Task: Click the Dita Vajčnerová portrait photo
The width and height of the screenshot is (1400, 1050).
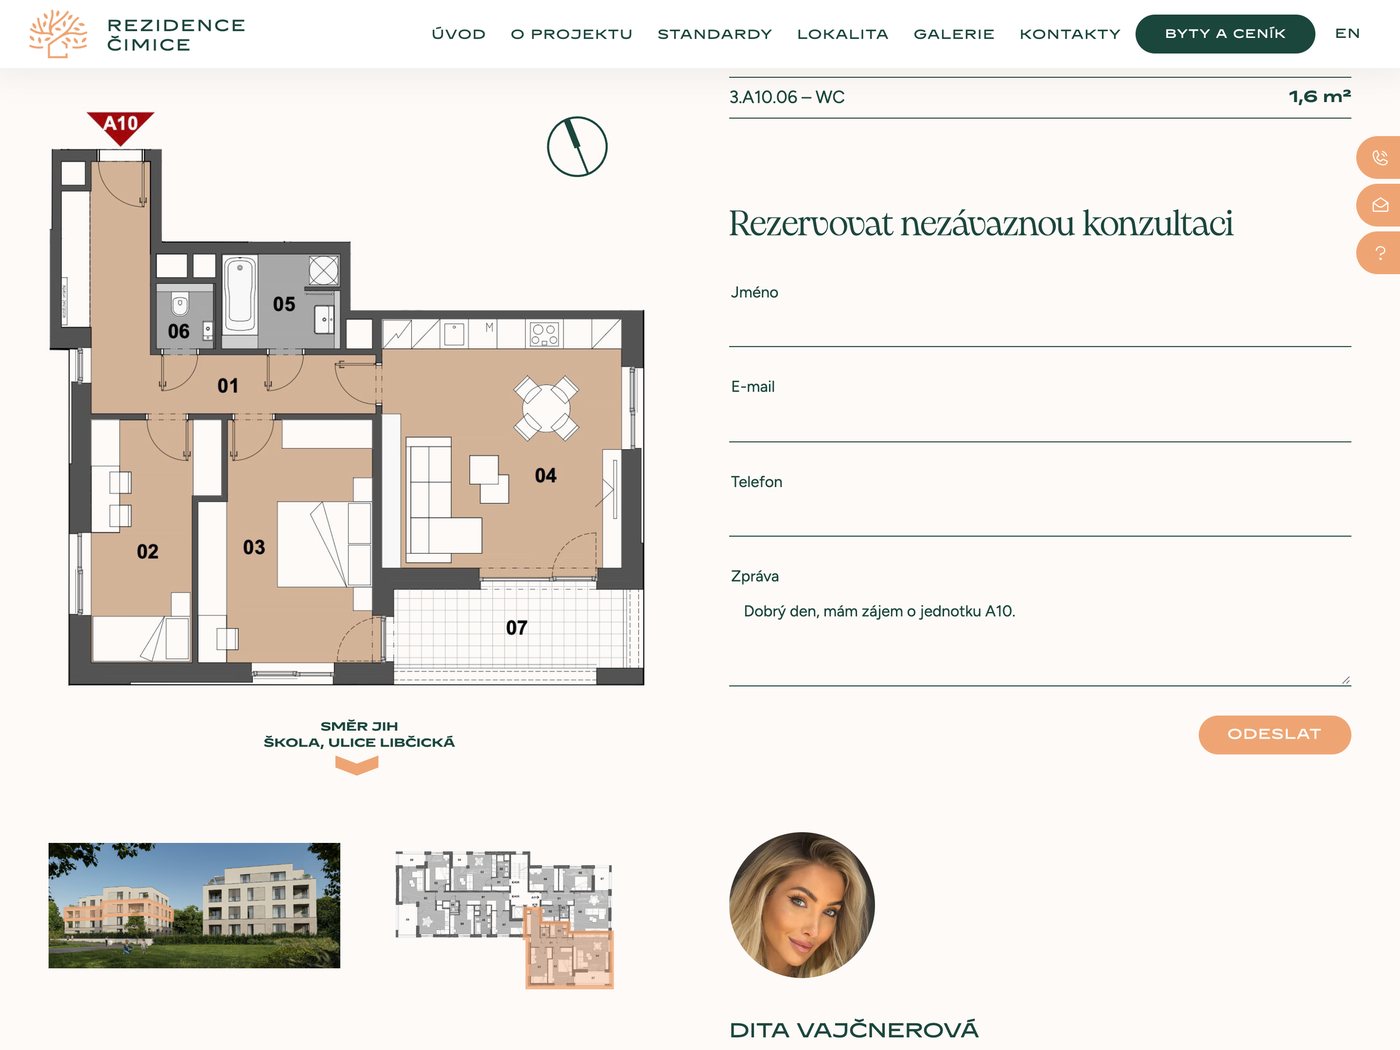Action: [802, 905]
